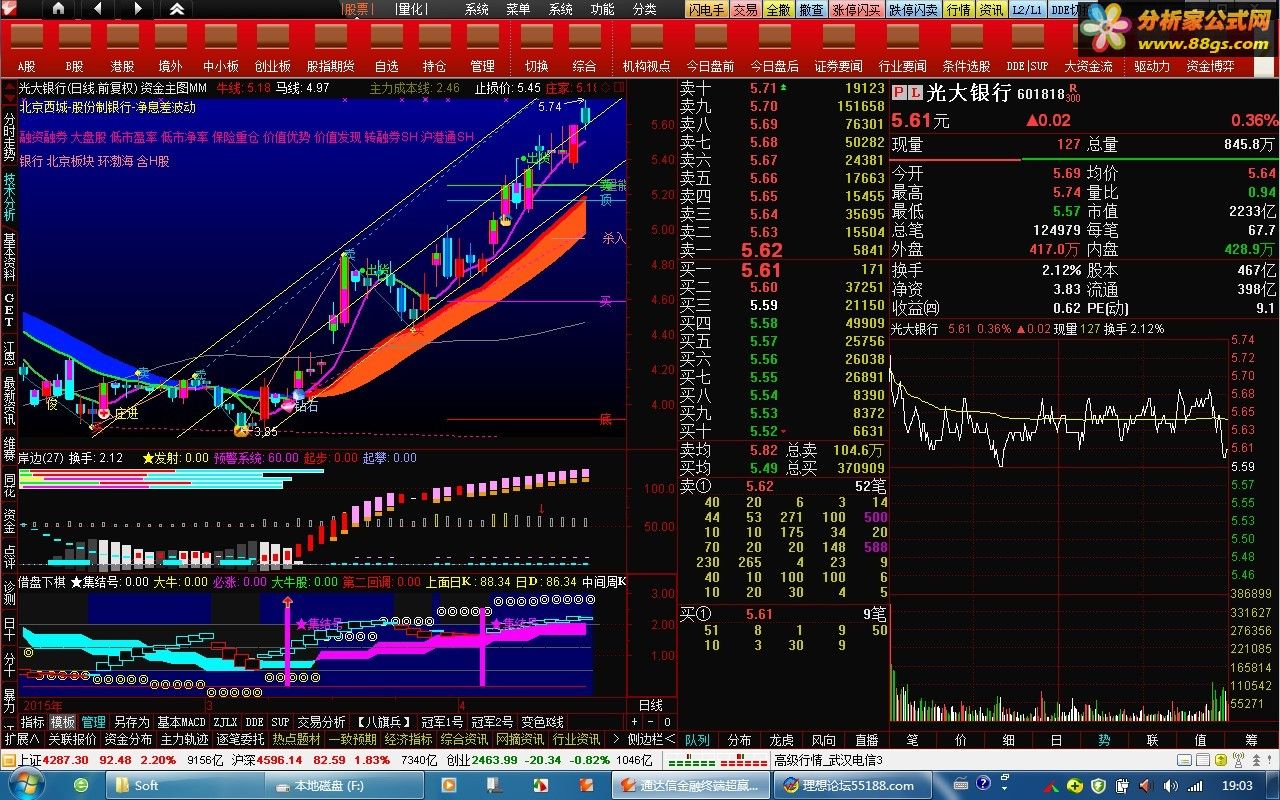Open the 资金博弈 toolbar icon
Viewport: 1280px width, 800px height.
1210,66
